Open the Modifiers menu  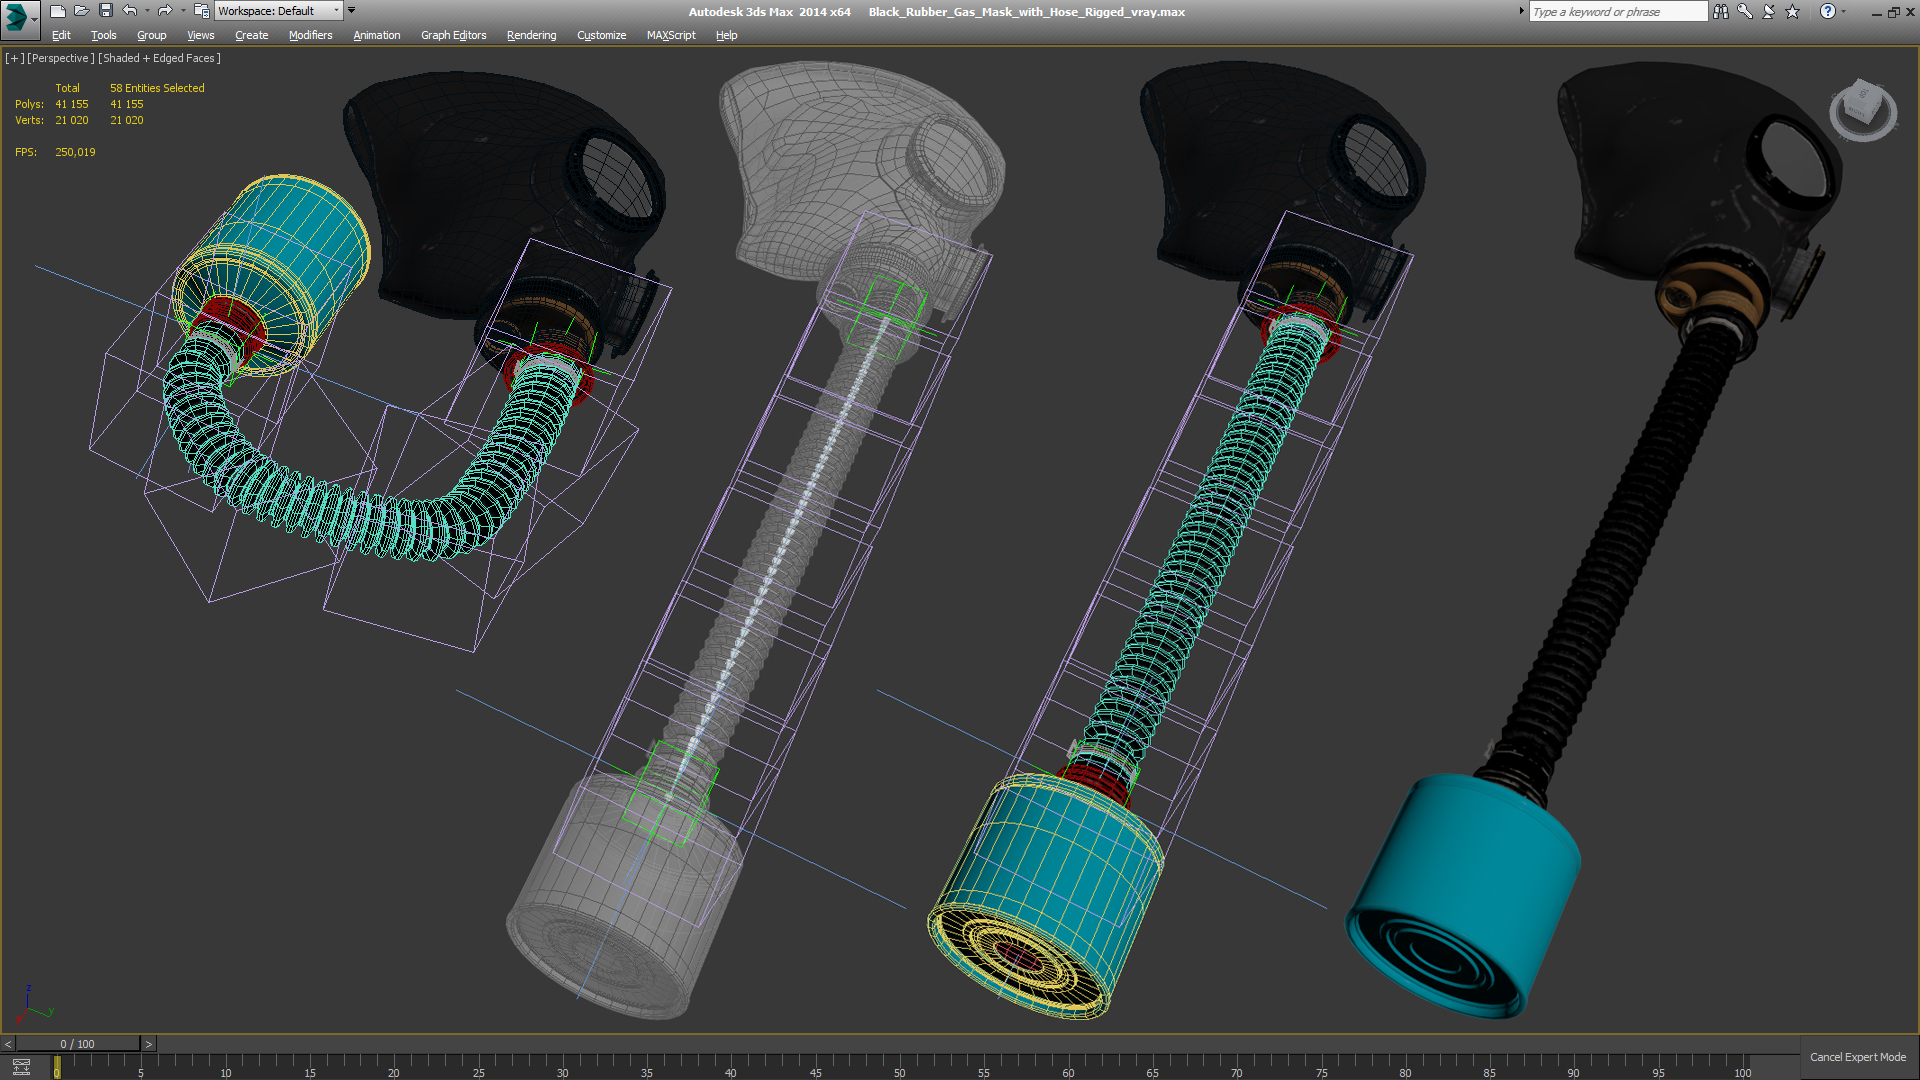pos(310,35)
